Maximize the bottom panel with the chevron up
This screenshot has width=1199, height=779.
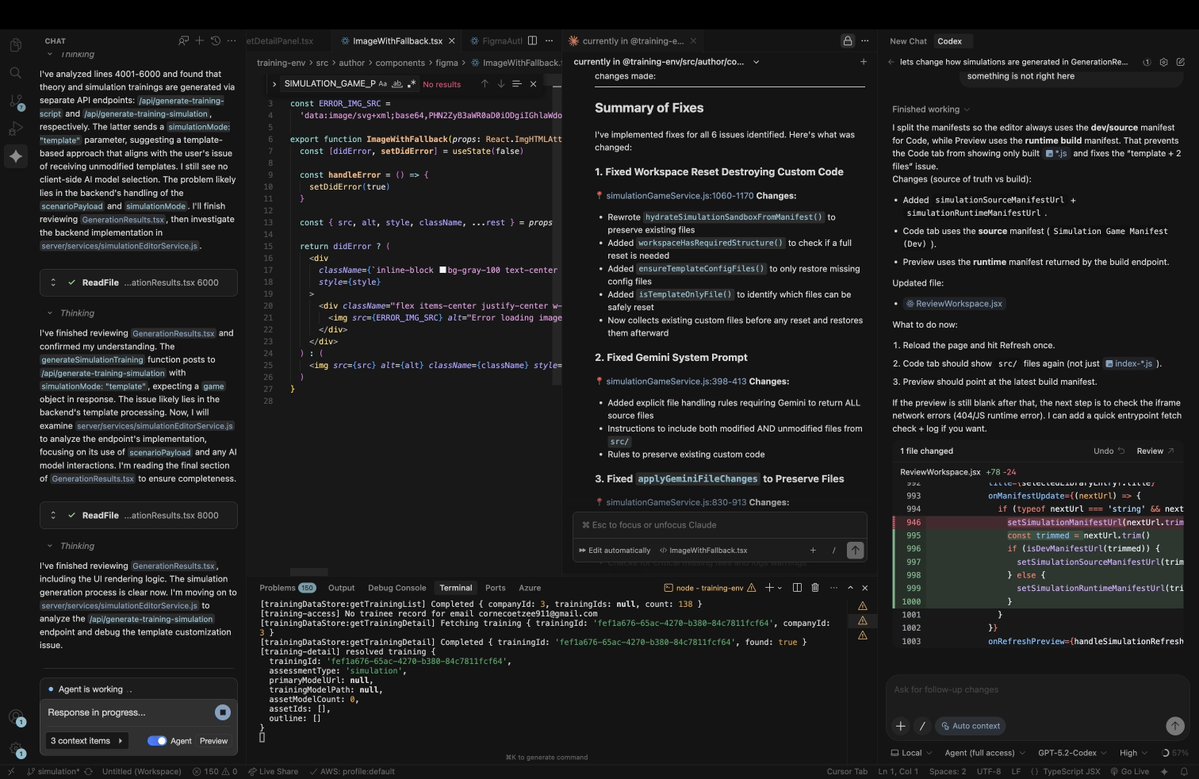[x=850, y=587]
